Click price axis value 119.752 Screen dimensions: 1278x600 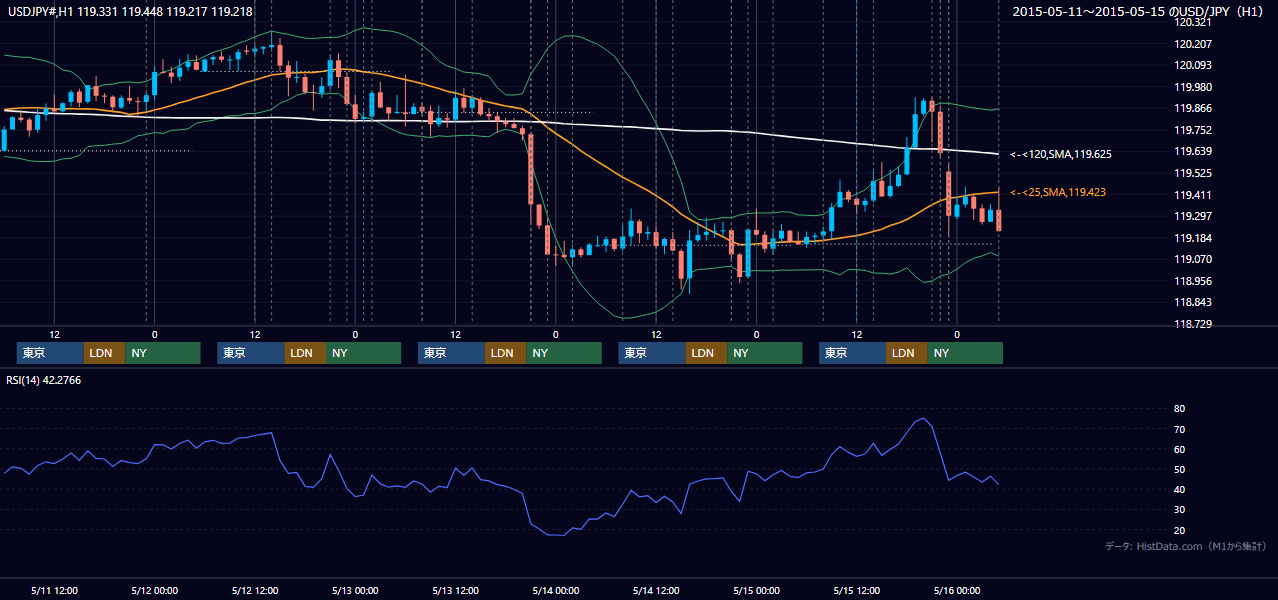[x=1193, y=130]
